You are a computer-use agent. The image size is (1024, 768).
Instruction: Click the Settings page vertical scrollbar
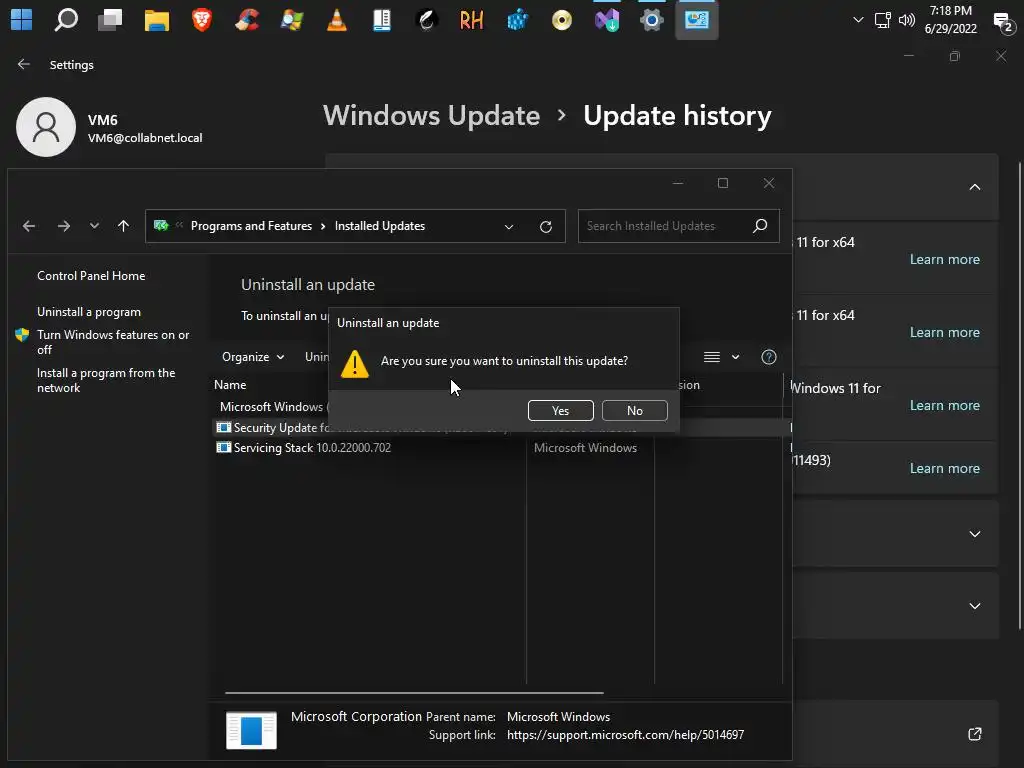(x=1019, y=395)
